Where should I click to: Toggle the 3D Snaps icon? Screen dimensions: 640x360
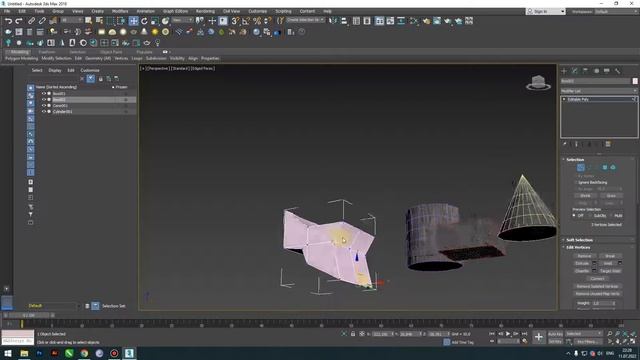(235, 20)
